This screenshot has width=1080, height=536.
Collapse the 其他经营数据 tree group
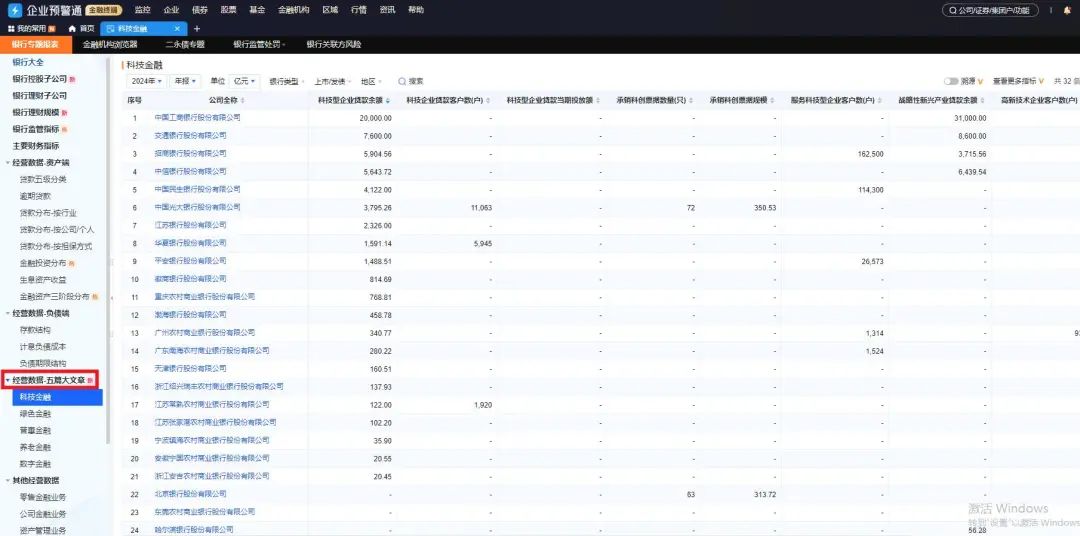8,480
